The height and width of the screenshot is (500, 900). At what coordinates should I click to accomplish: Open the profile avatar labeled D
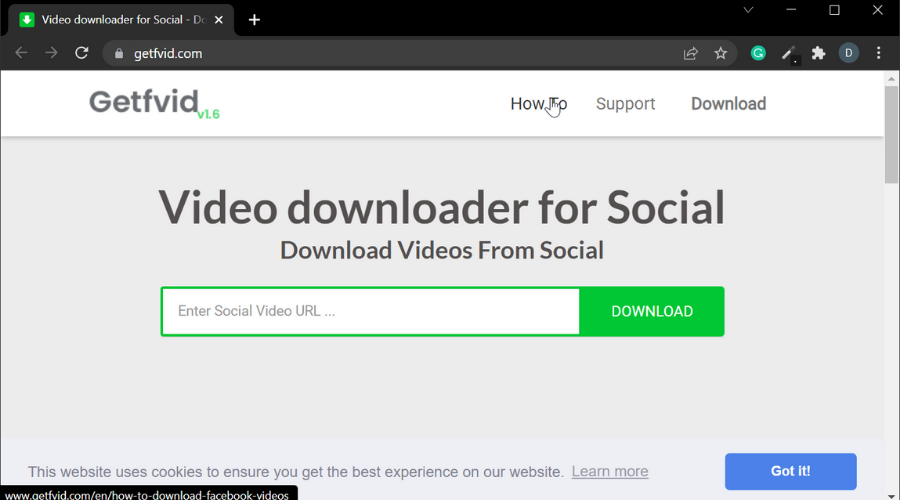(848, 53)
